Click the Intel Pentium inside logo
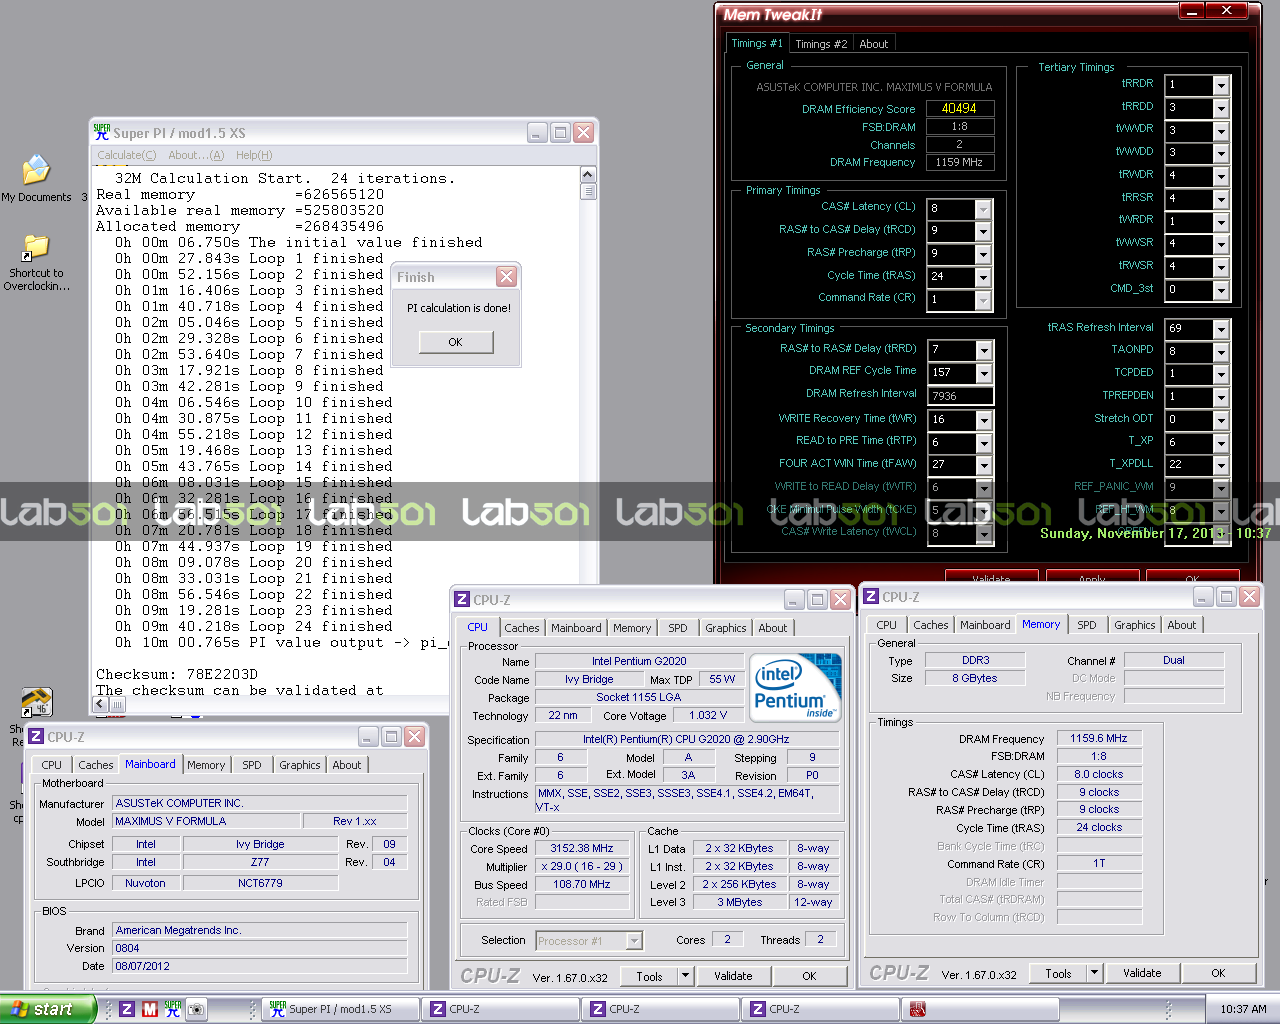 796,687
